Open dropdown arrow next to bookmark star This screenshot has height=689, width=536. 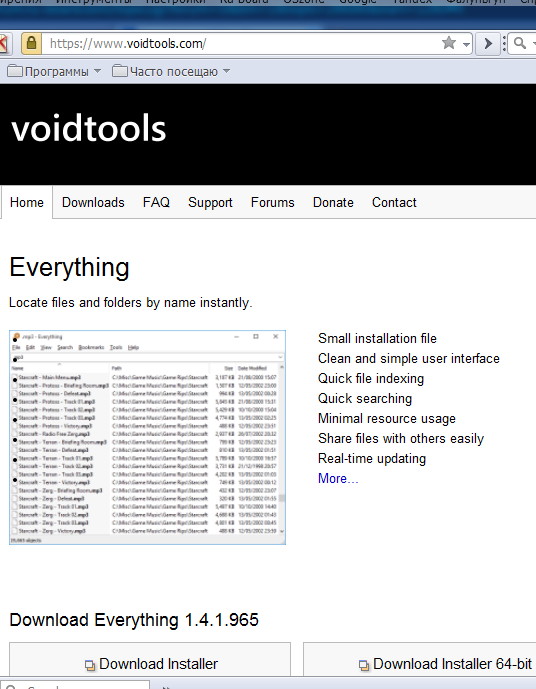[466, 44]
